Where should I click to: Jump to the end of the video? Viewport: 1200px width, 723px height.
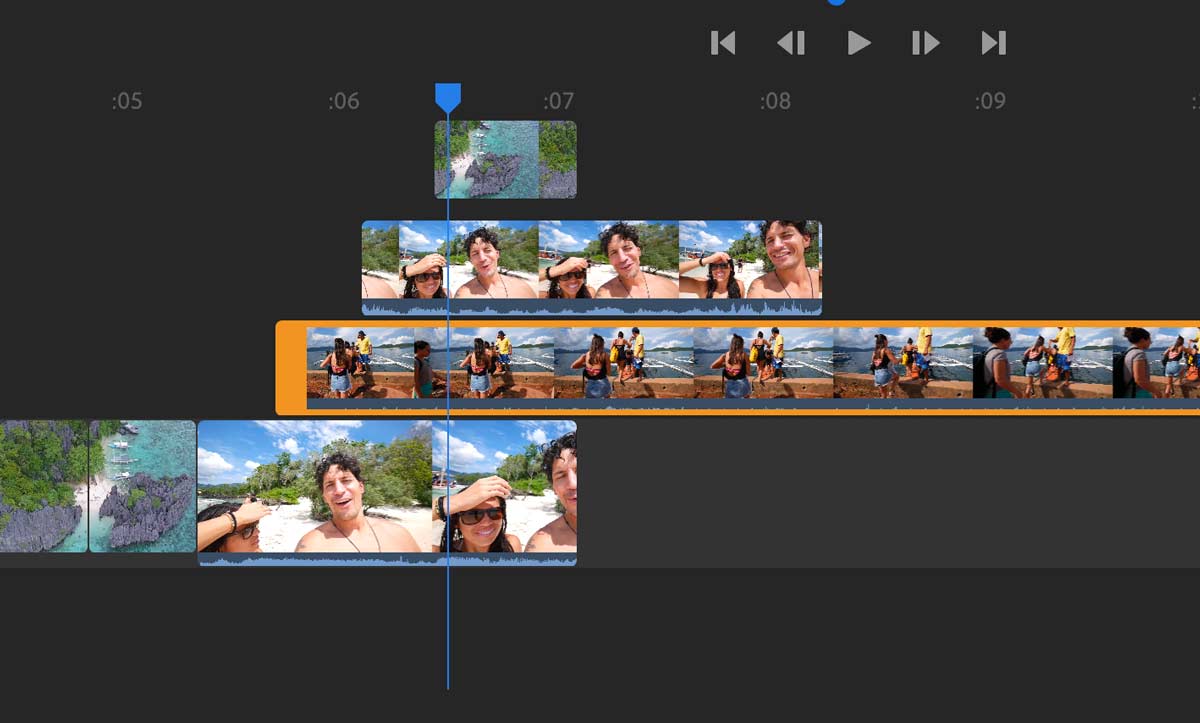pos(993,43)
